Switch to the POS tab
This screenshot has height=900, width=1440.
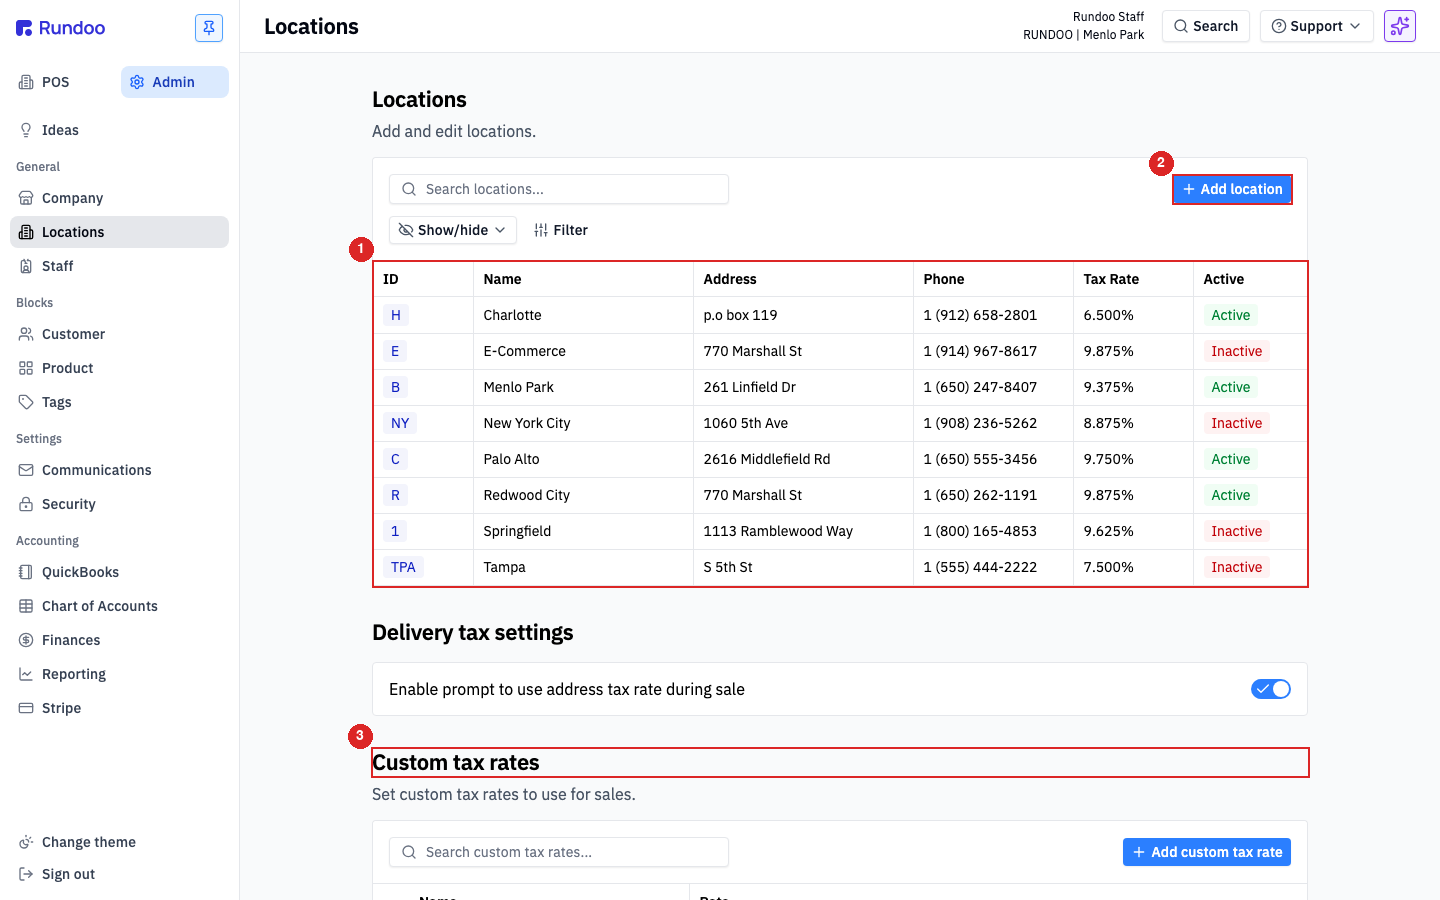56,82
